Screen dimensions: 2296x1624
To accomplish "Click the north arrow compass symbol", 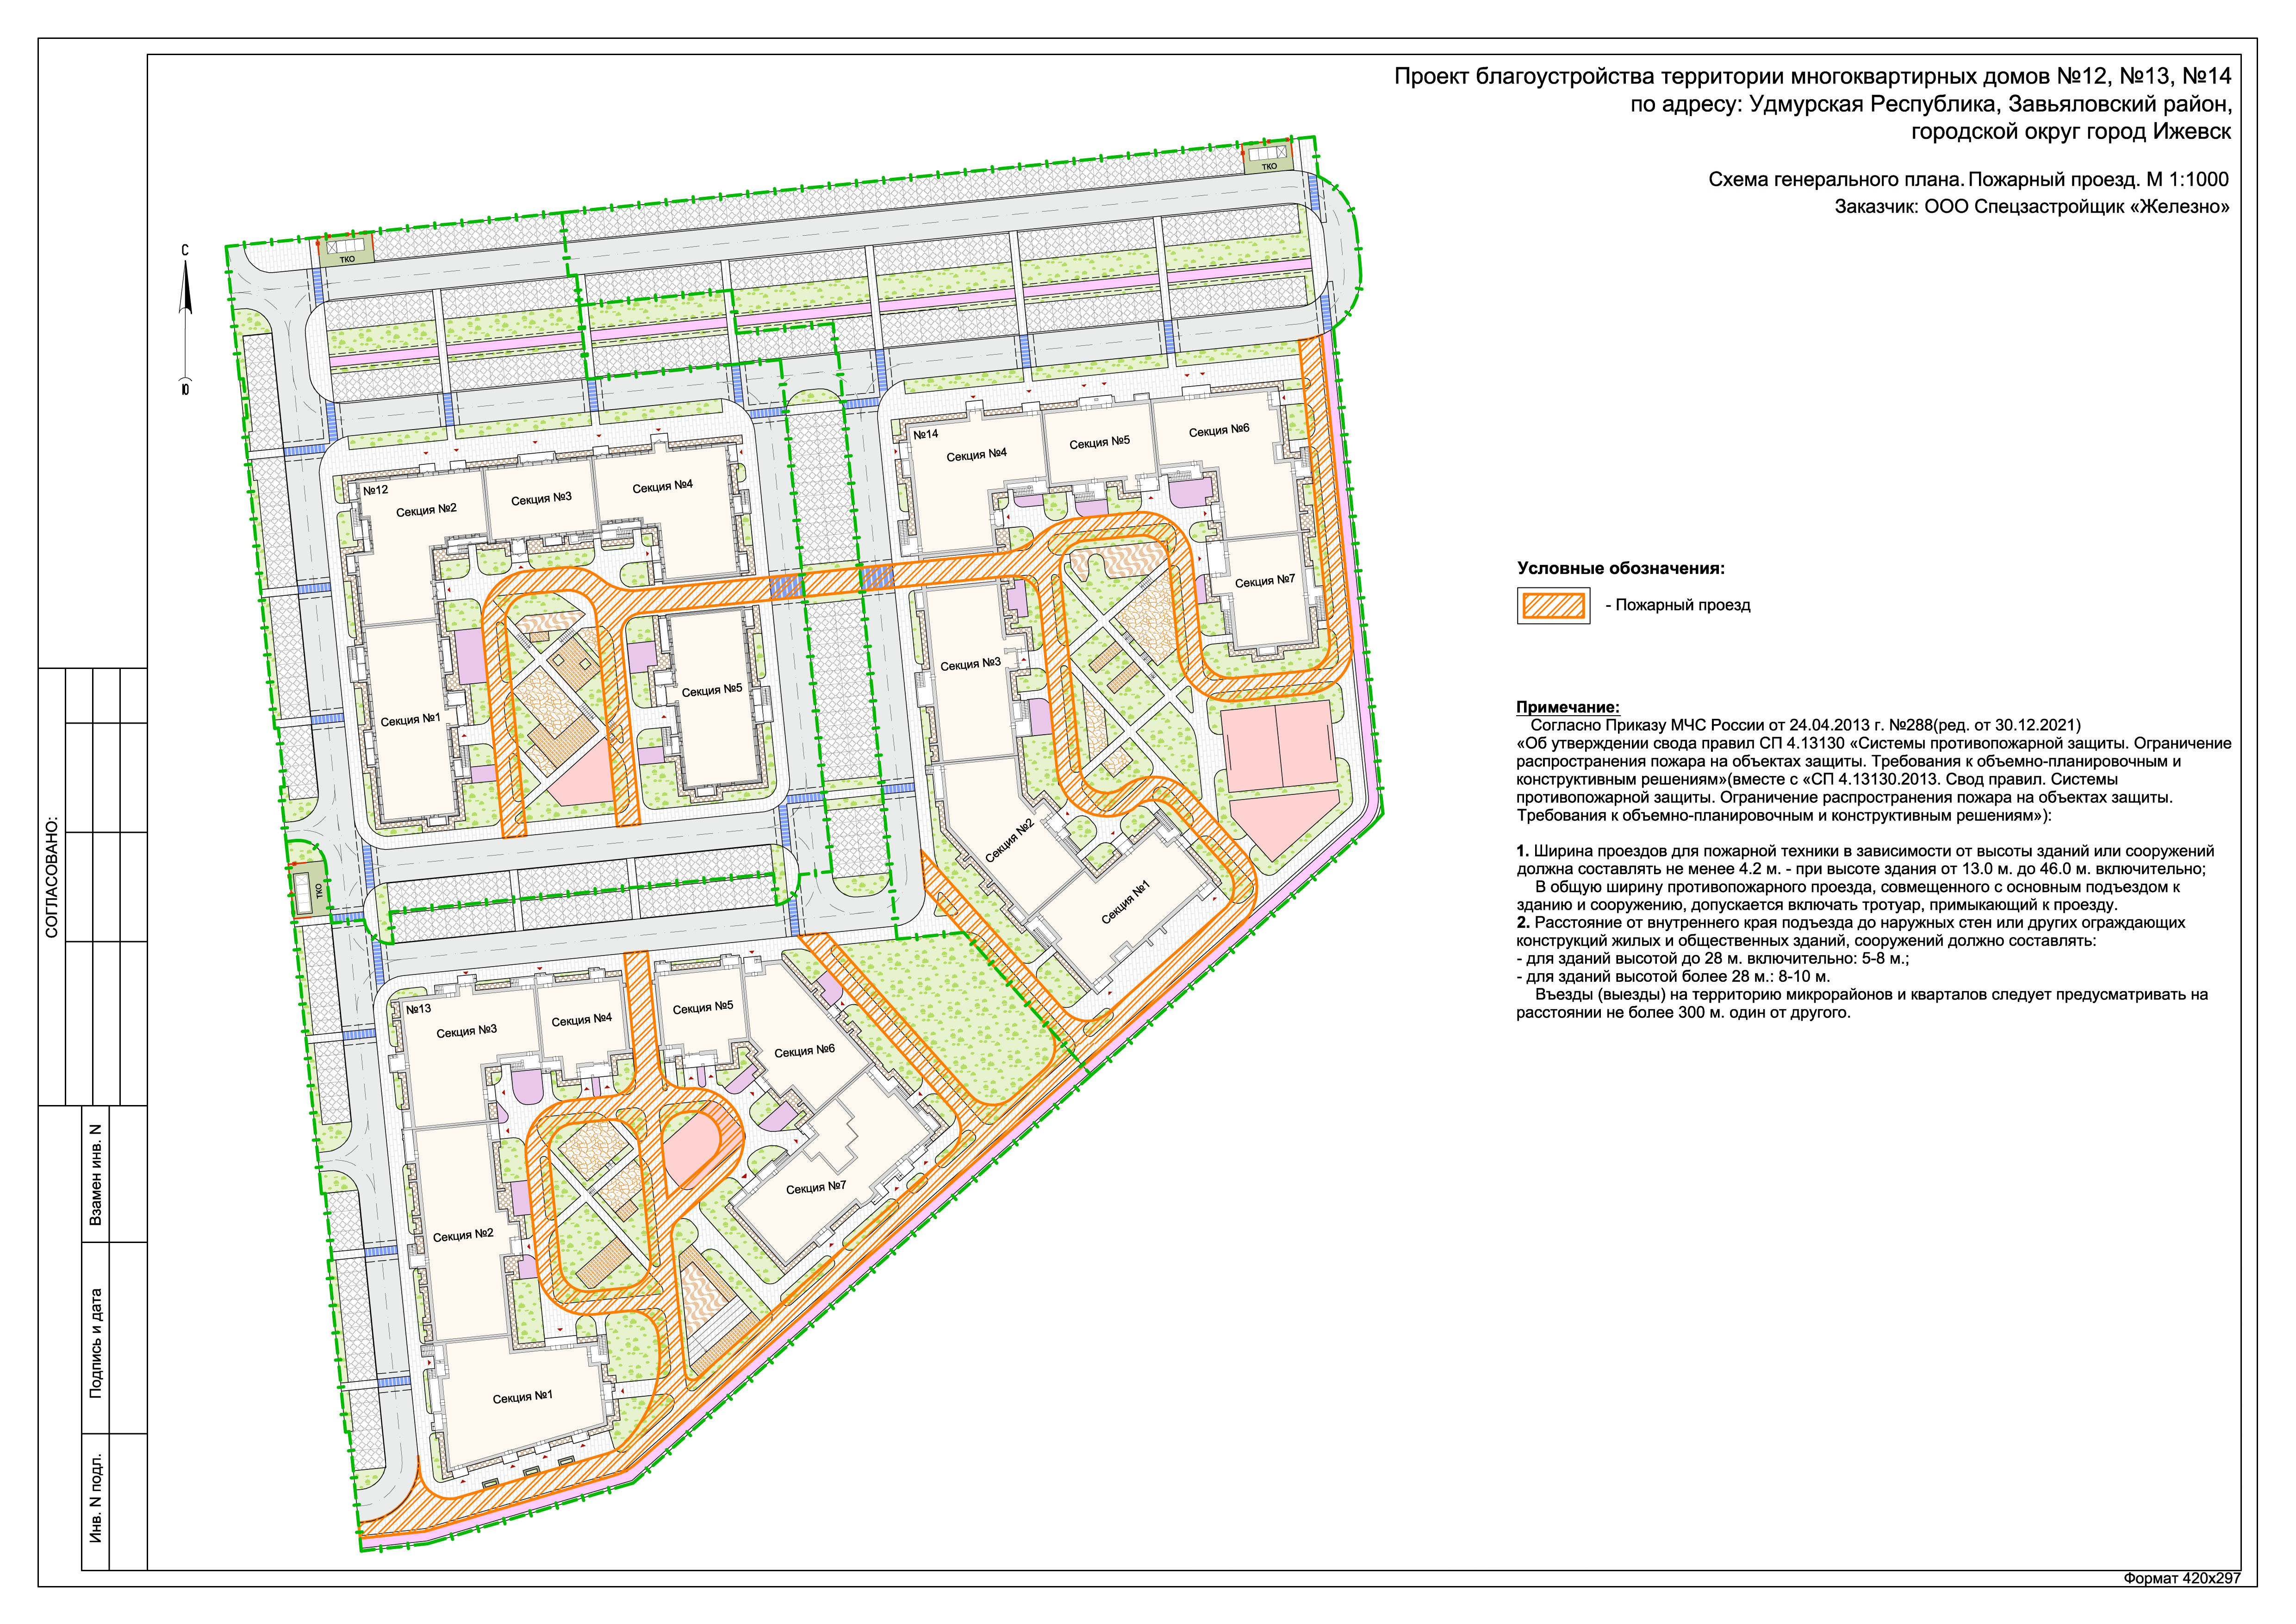I will point(185,320).
